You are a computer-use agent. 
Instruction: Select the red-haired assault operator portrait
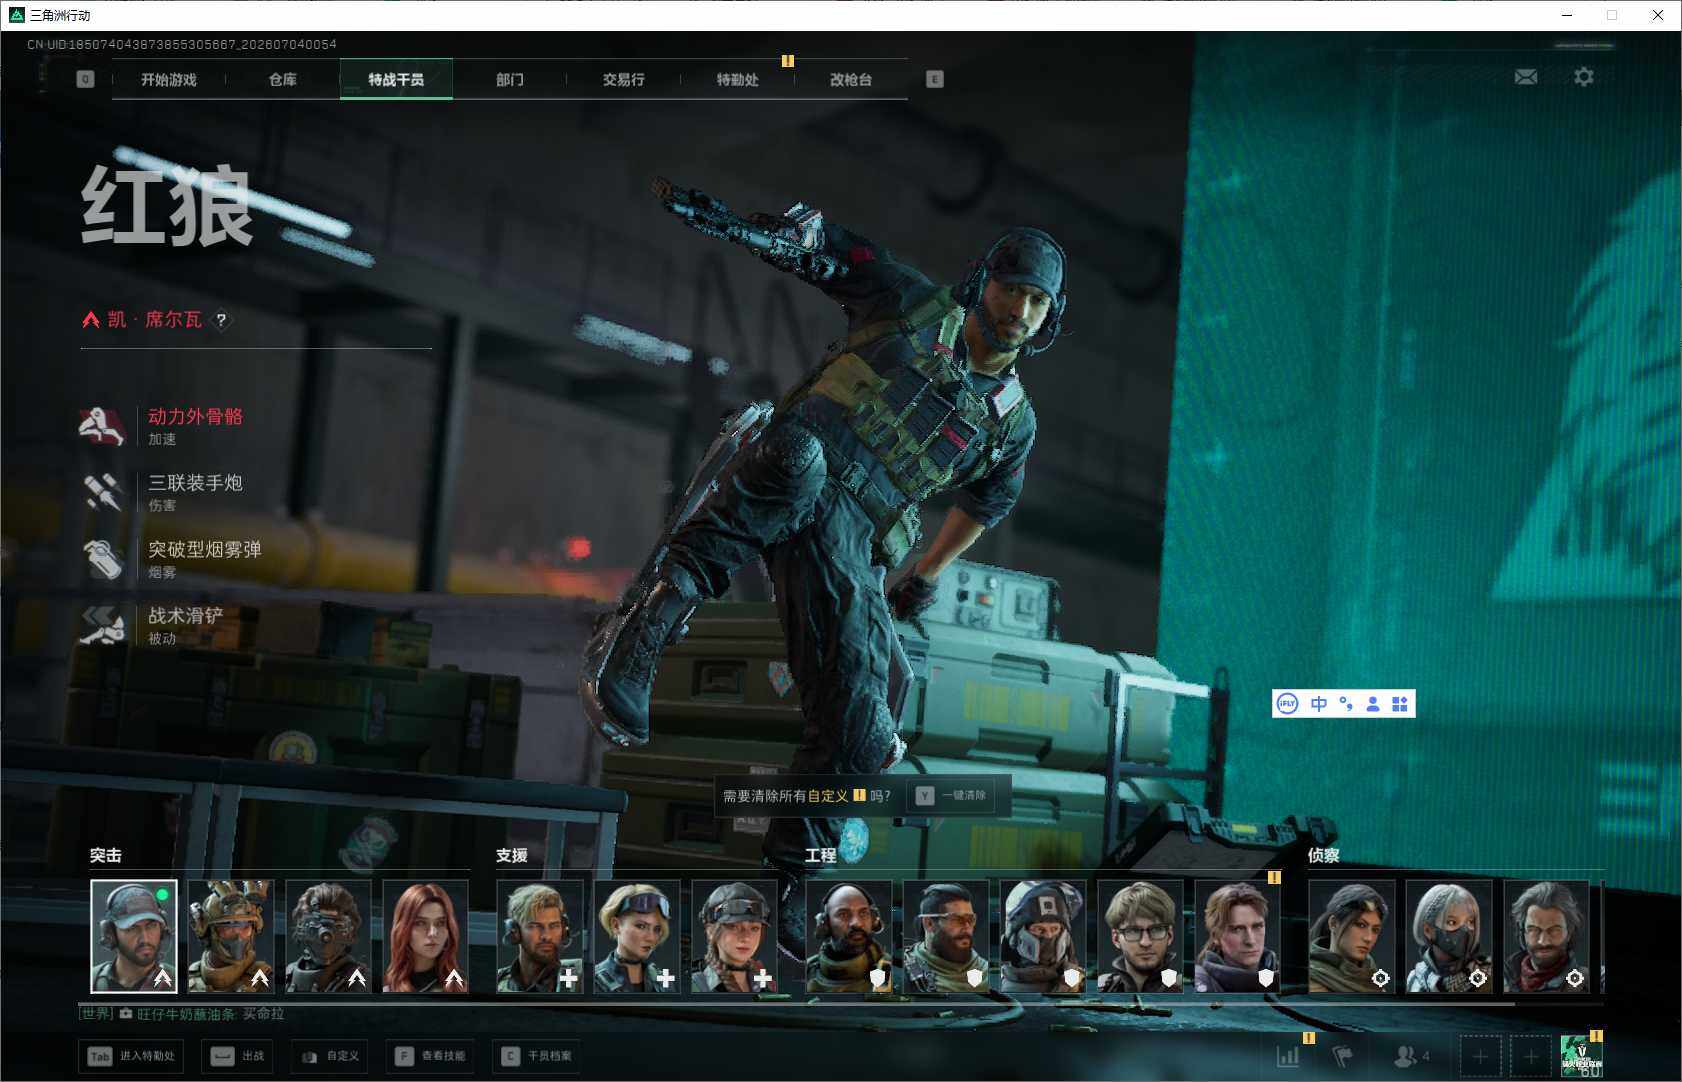(x=425, y=936)
